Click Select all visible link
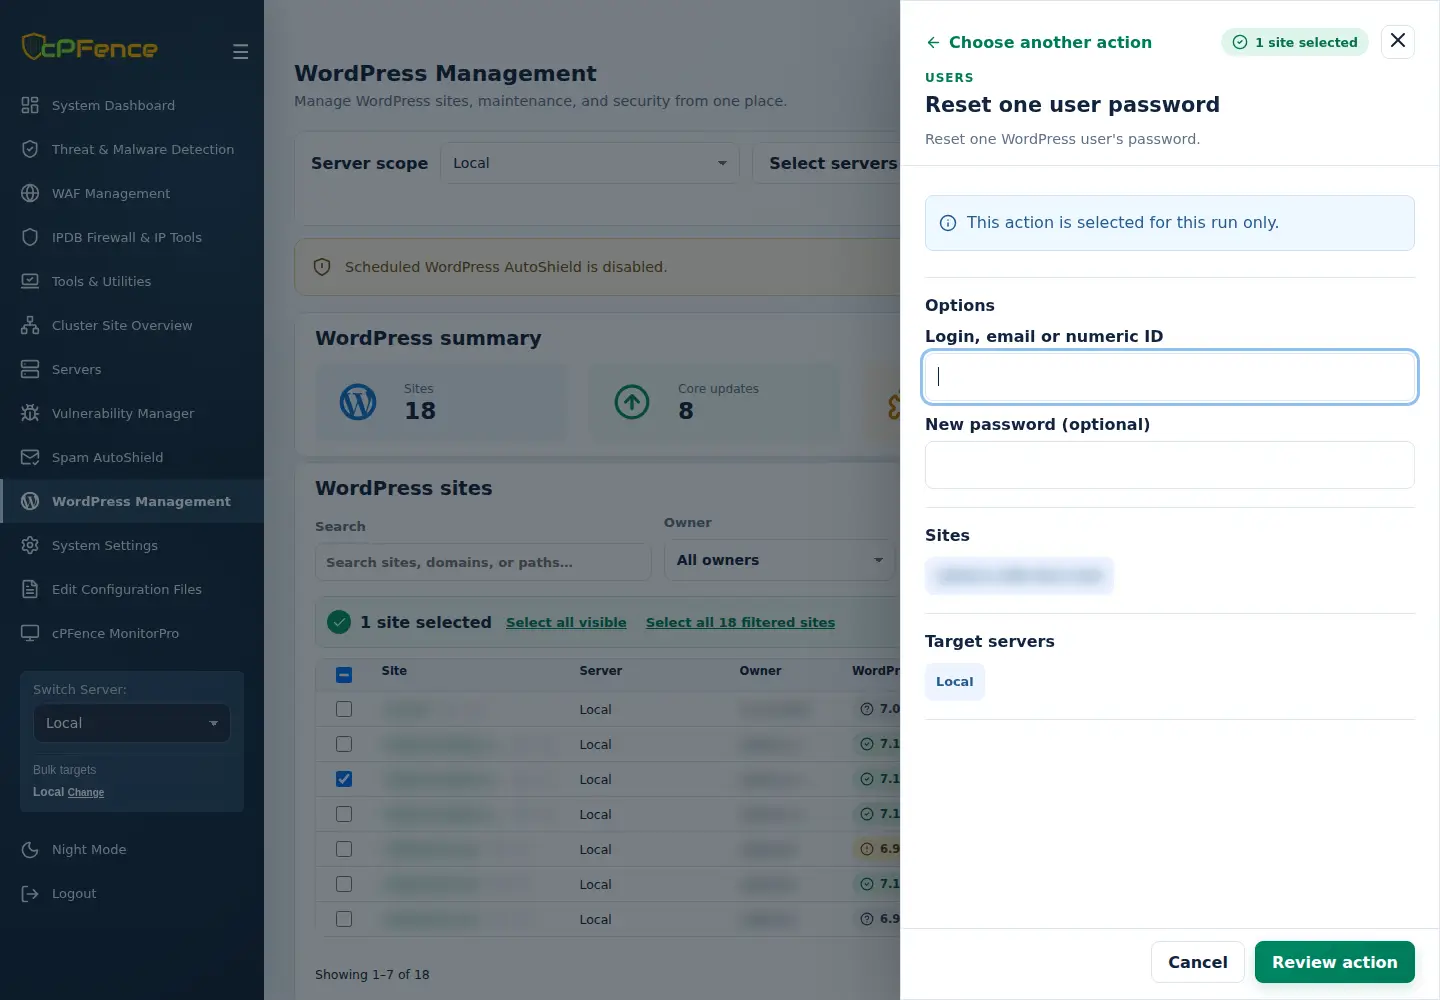The height and width of the screenshot is (1000, 1440). pyautogui.click(x=566, y=622)
